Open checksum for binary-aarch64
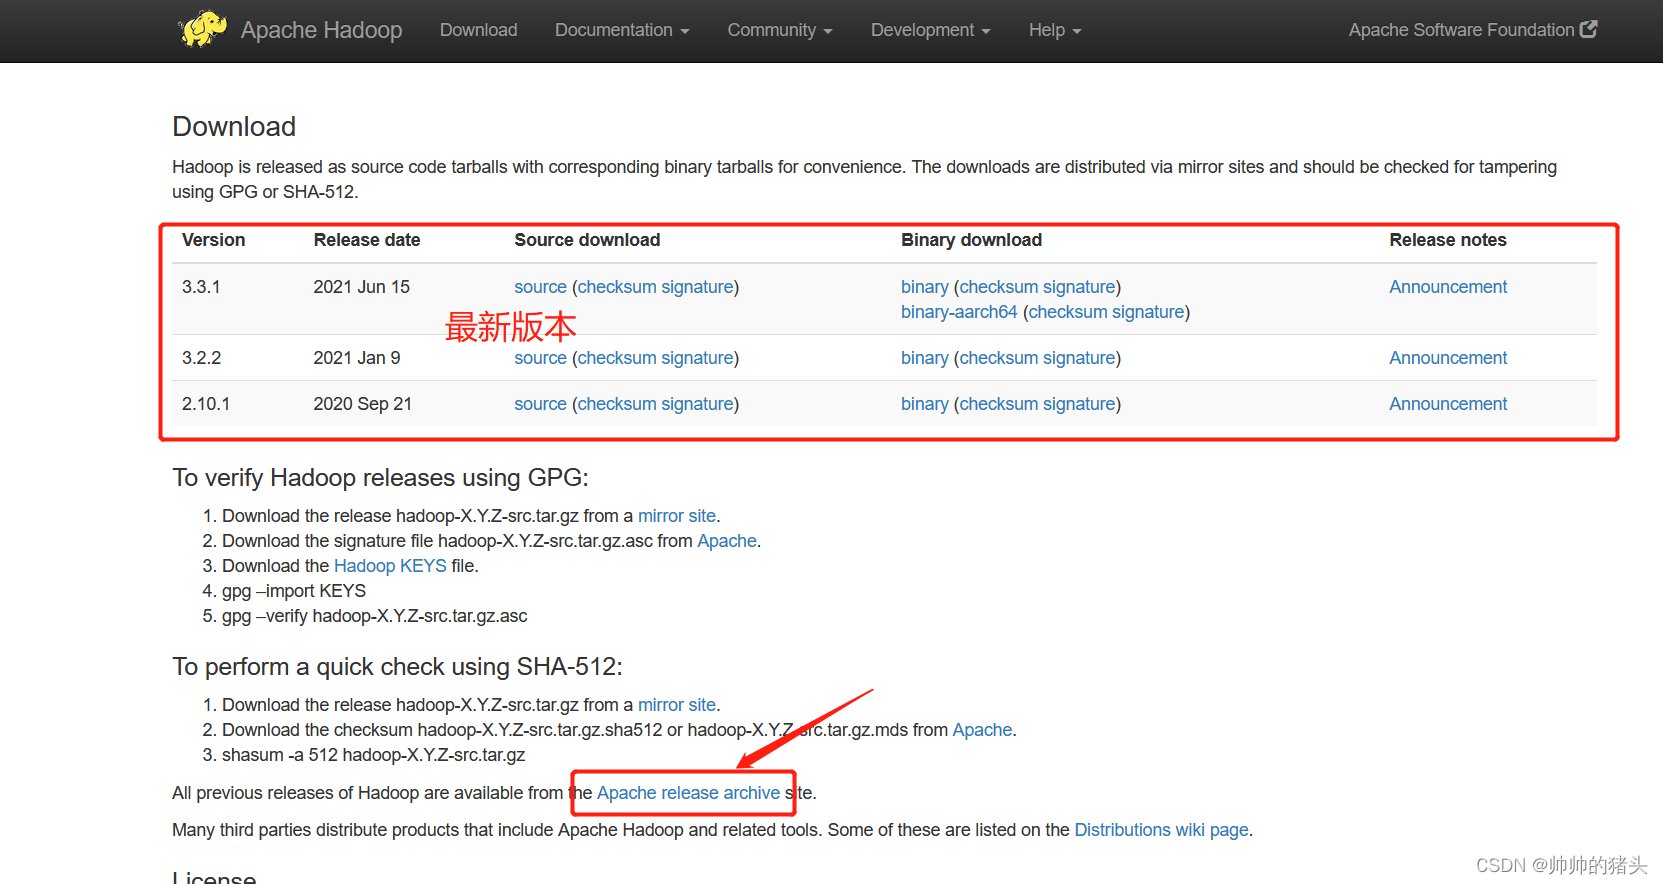Image resolution: width=1663 pixels, height=884 pixels. coord(1067,312)
